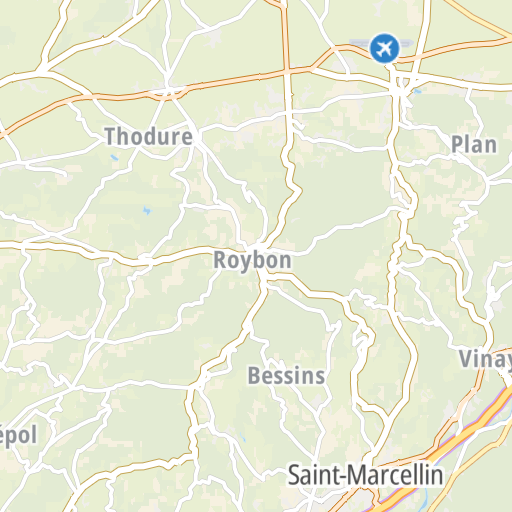
Task: Click the converging road junction in top-left area
Action: pyautogui.click(x=42, y=69)
